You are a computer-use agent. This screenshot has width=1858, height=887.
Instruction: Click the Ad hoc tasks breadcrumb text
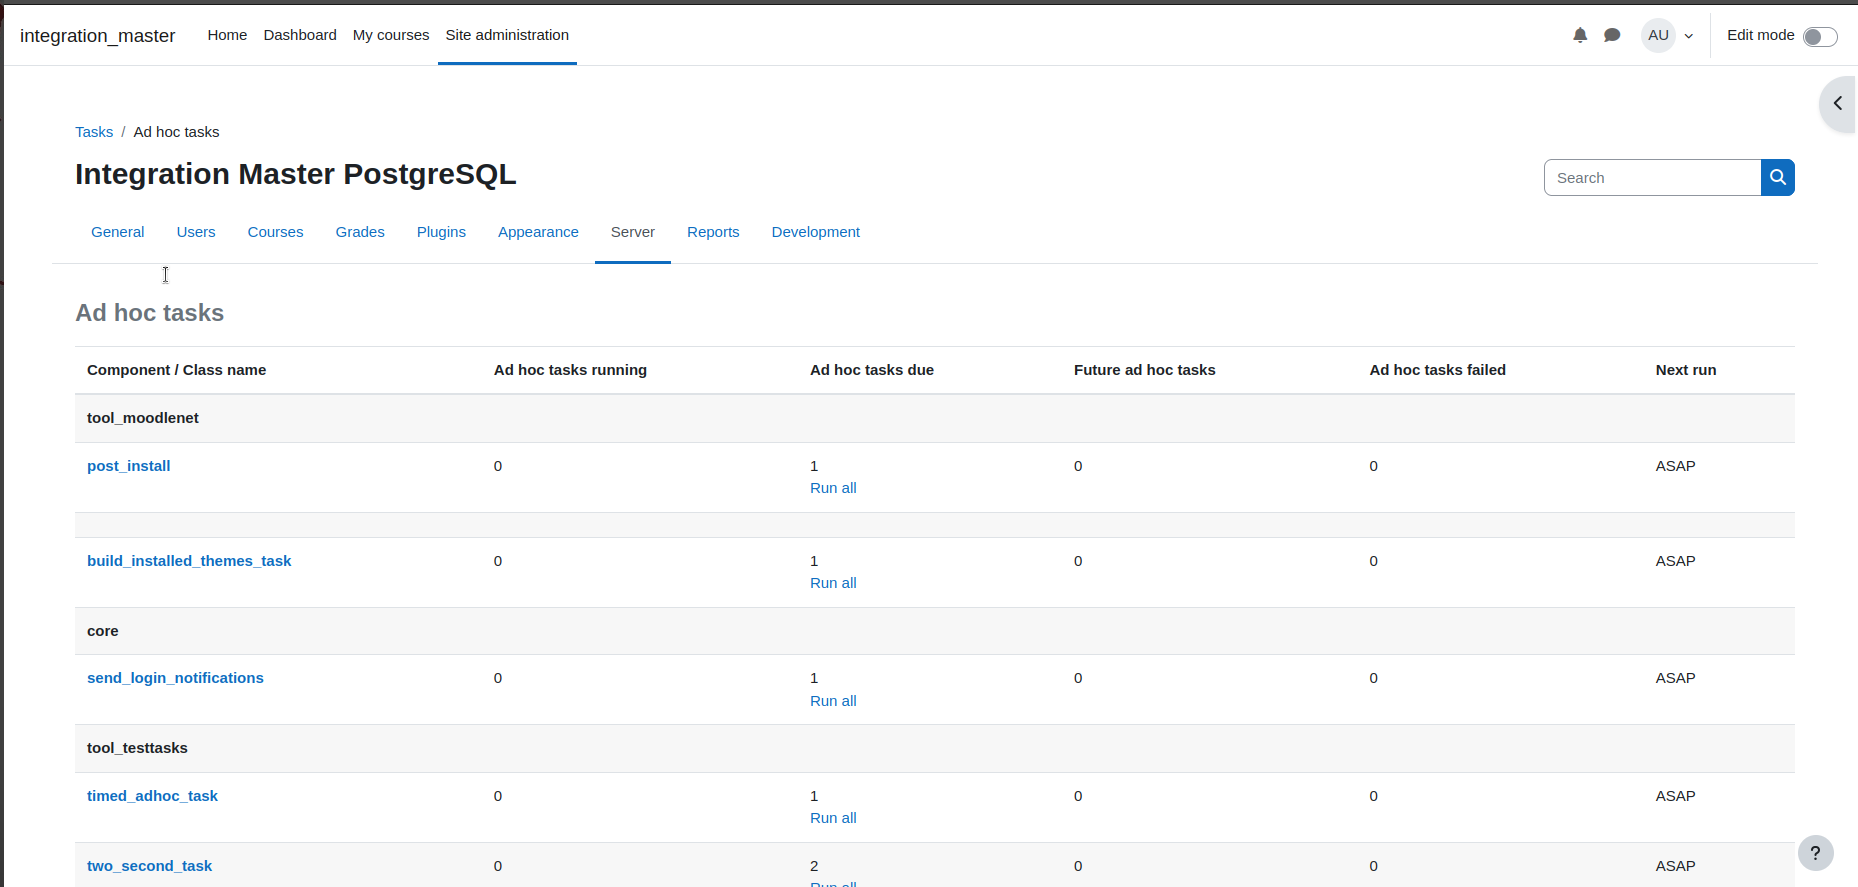tap(176, 132)
